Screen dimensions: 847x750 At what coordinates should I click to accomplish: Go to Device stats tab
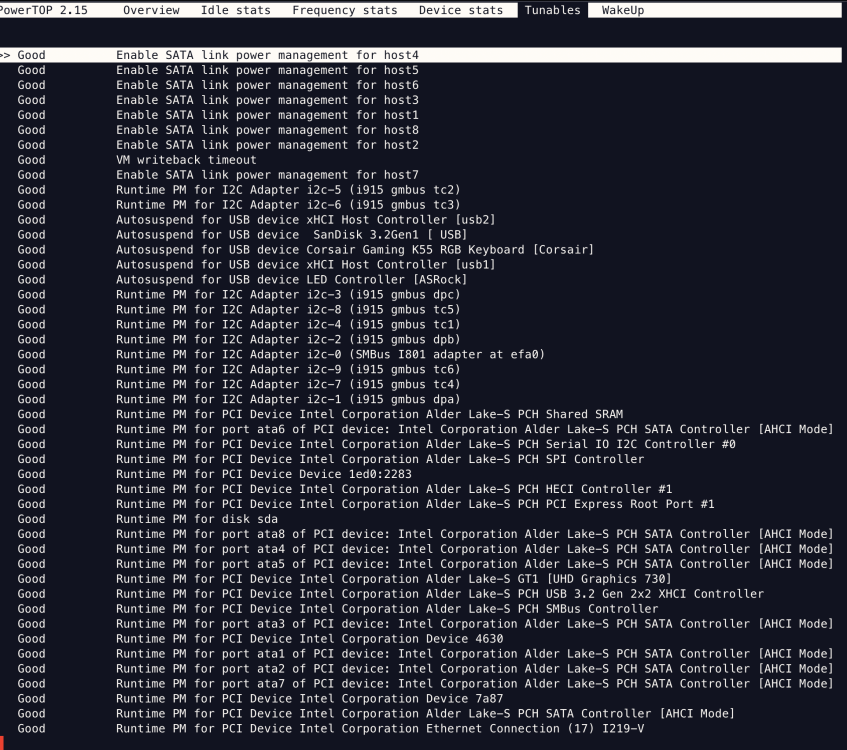[x=461, y=10]
